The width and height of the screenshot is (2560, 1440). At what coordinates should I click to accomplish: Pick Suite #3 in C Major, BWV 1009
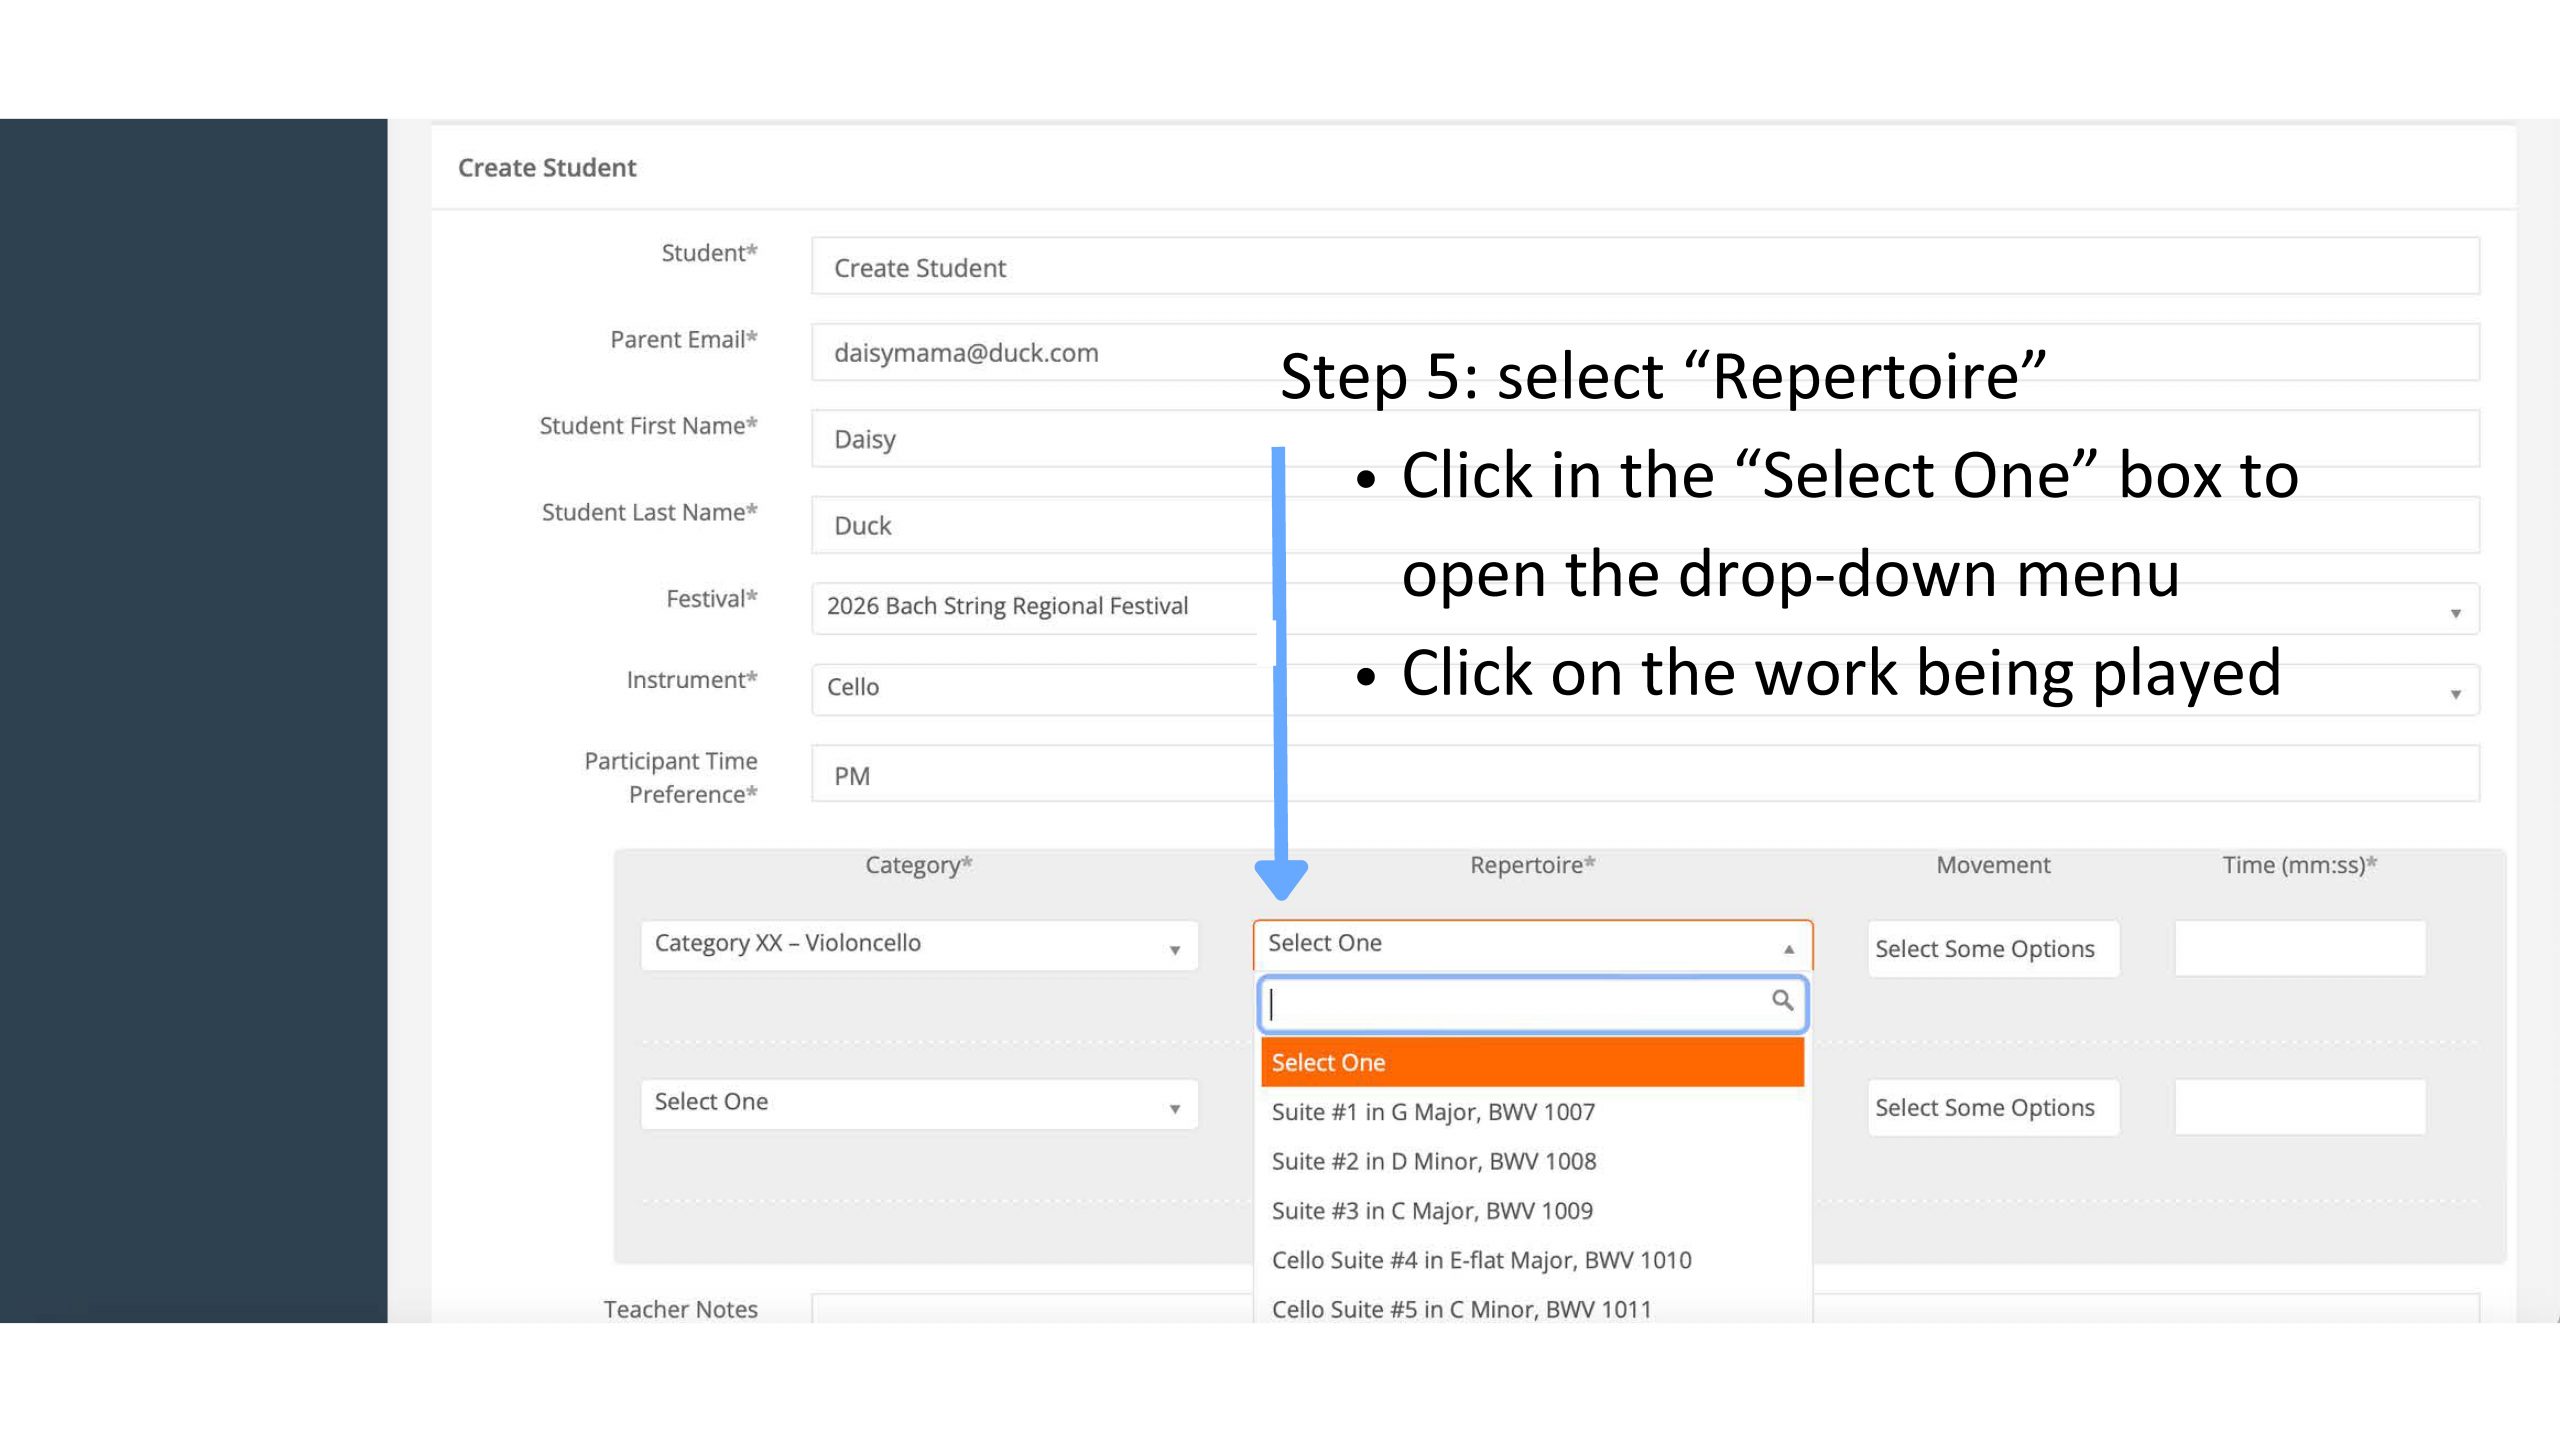(1431, 1211)
